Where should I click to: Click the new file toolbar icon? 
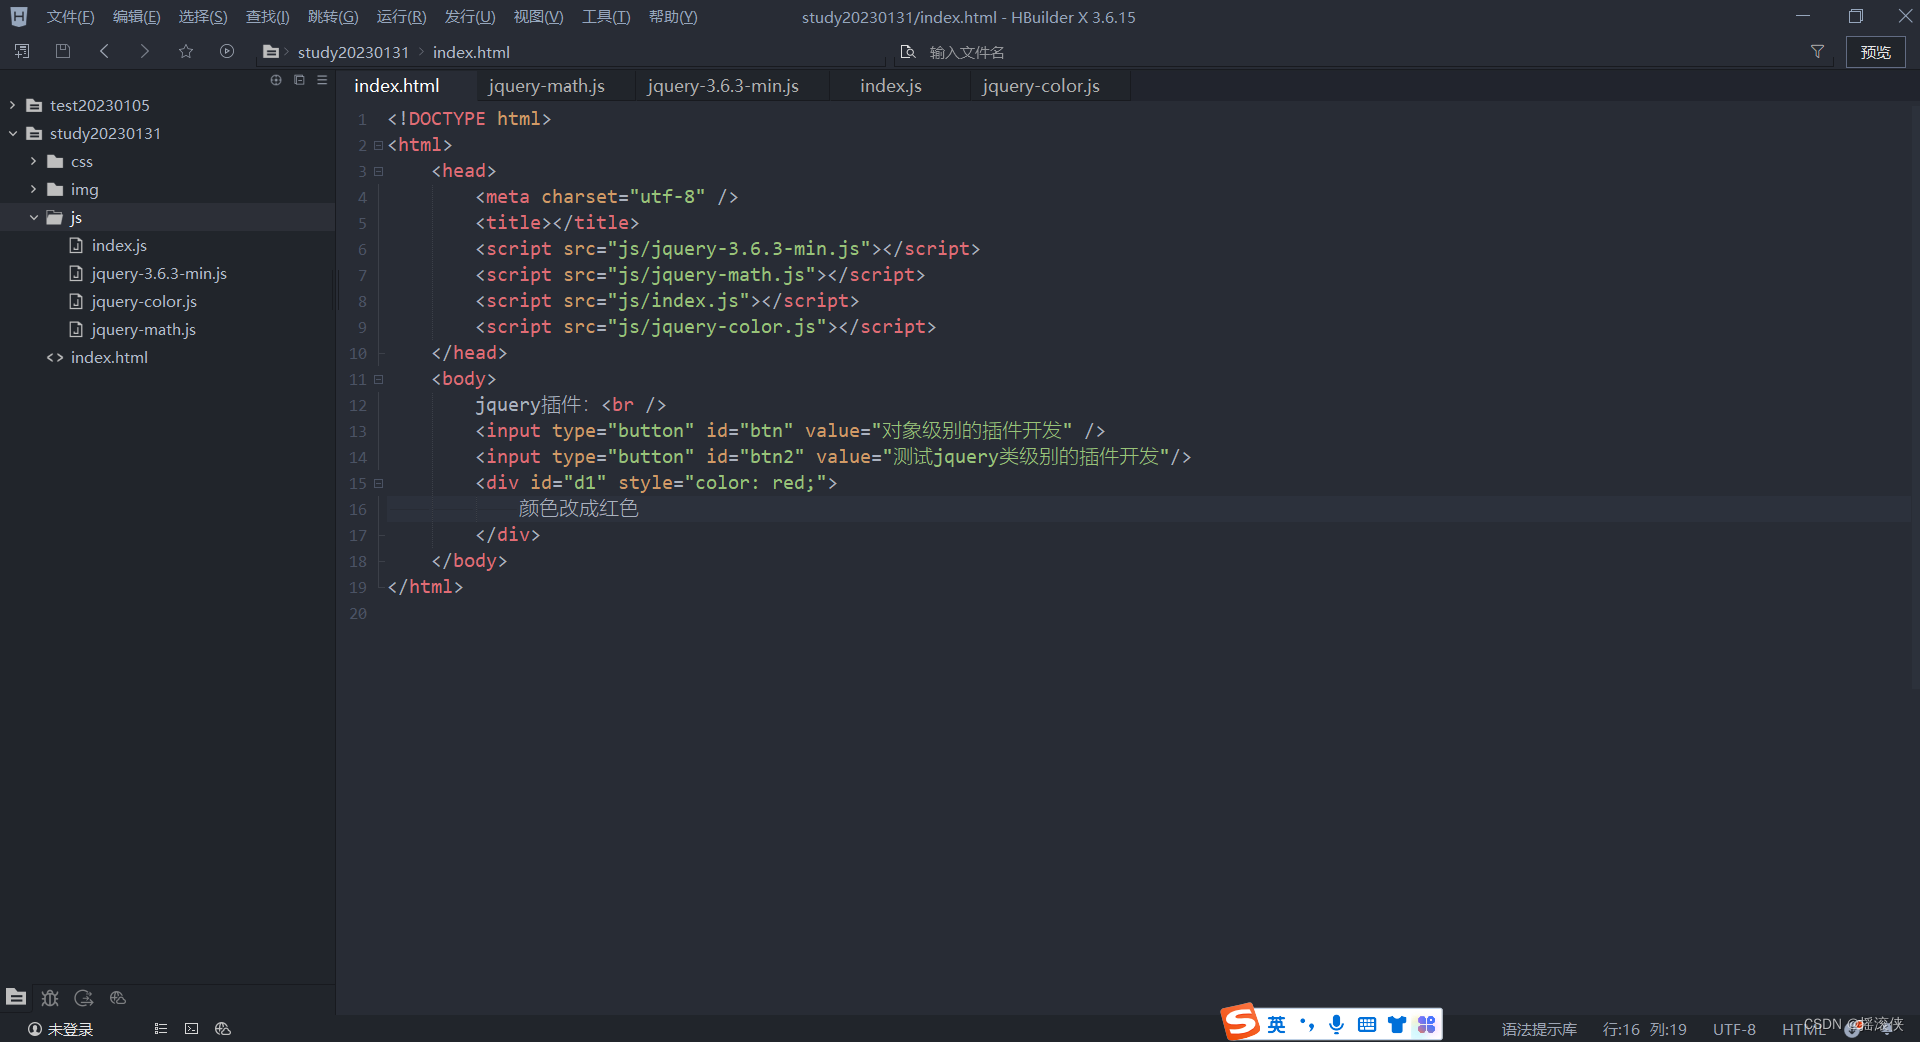[22, 51]
